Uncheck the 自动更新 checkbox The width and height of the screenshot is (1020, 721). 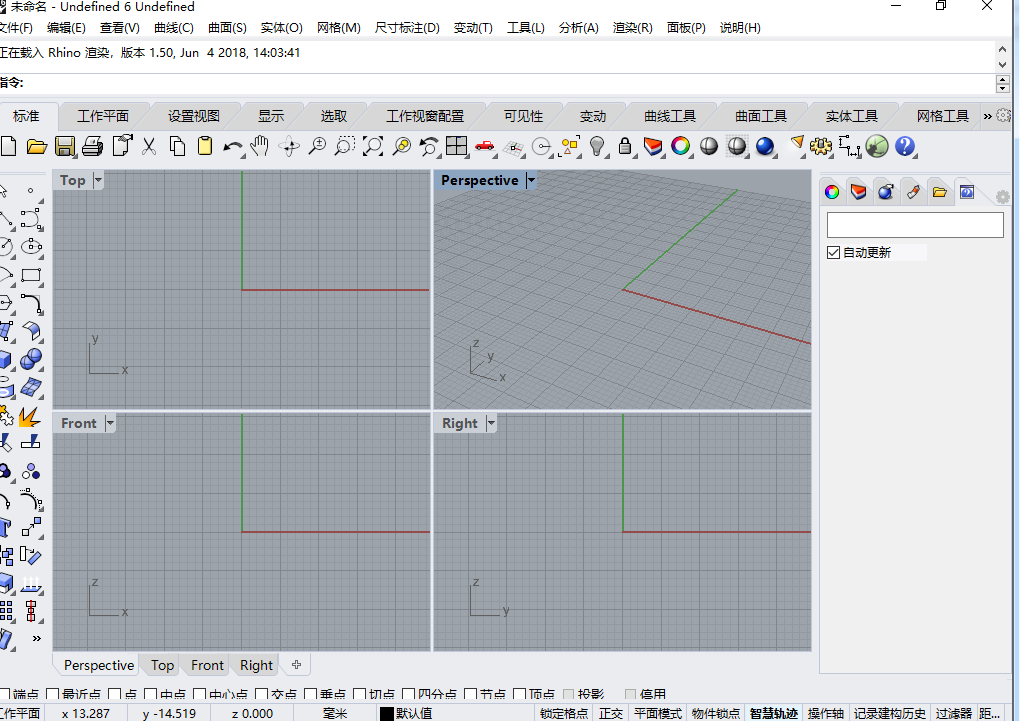834,253
